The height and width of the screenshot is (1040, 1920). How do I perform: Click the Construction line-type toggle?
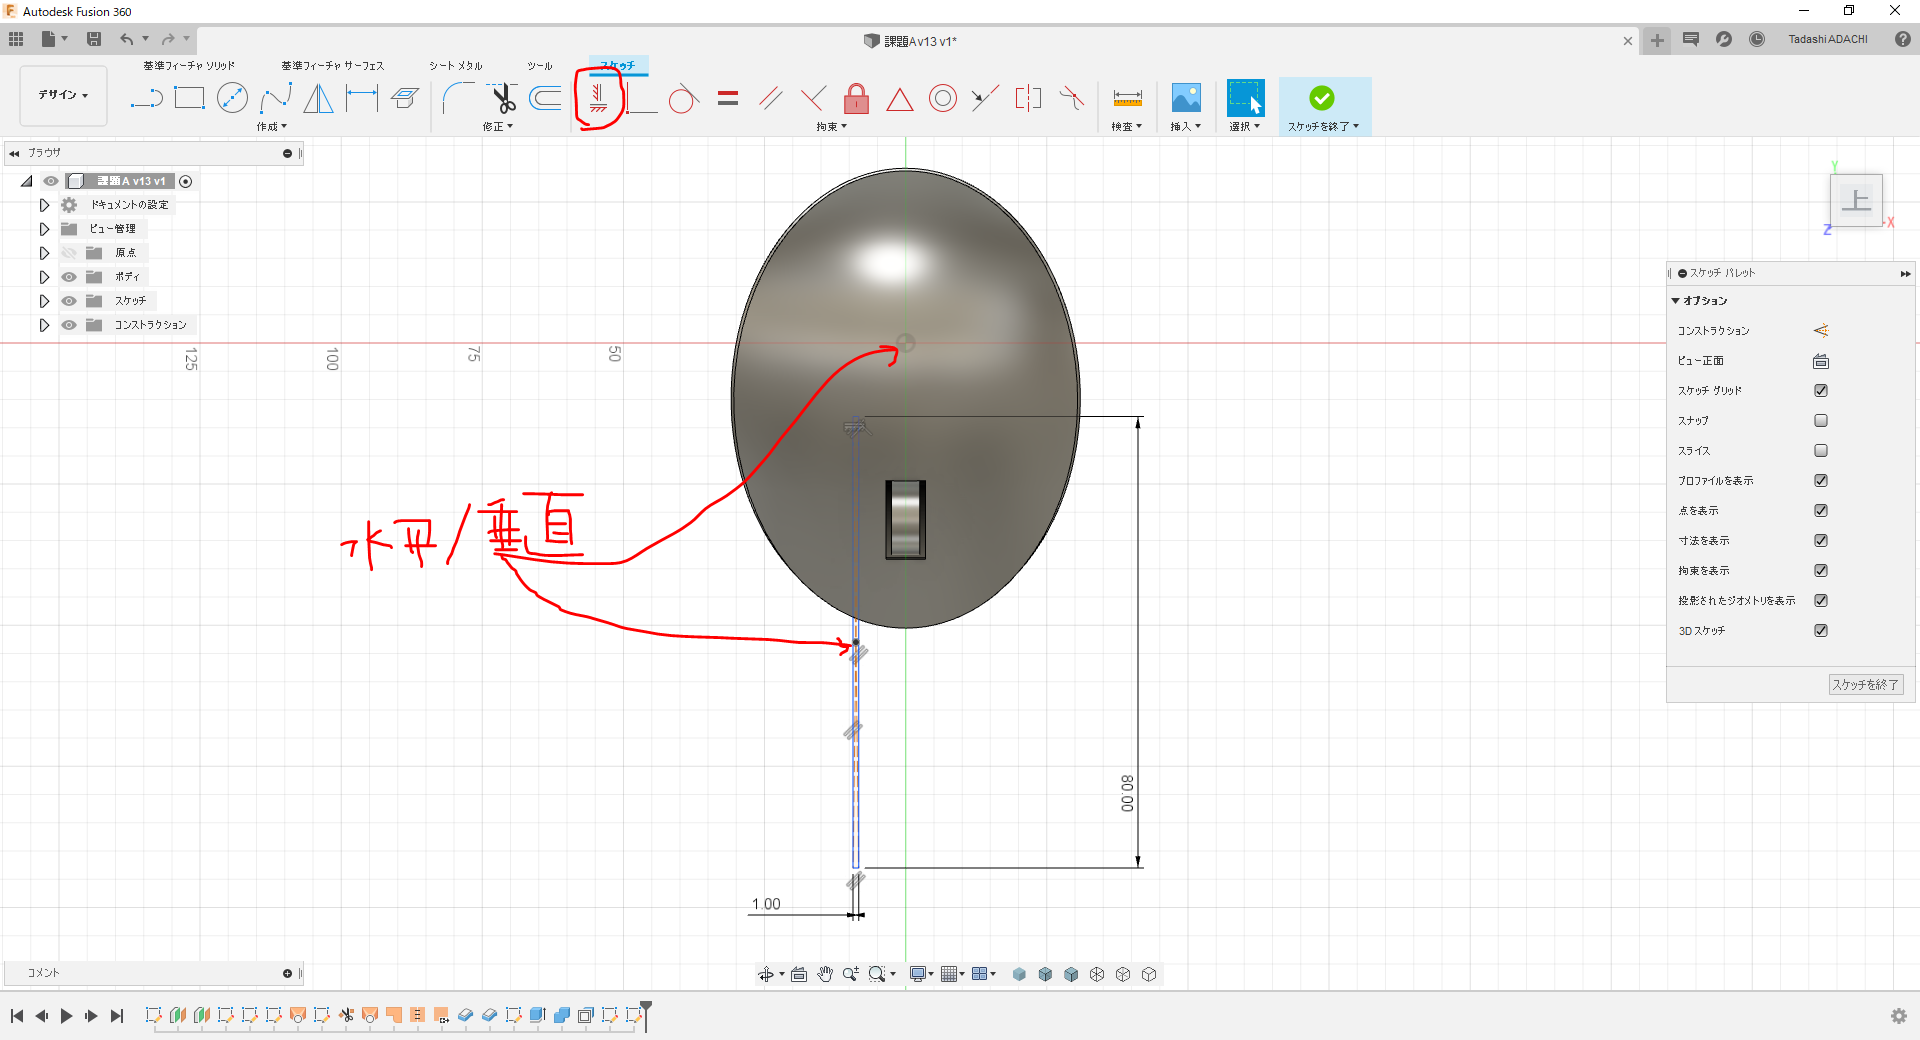1821,331
